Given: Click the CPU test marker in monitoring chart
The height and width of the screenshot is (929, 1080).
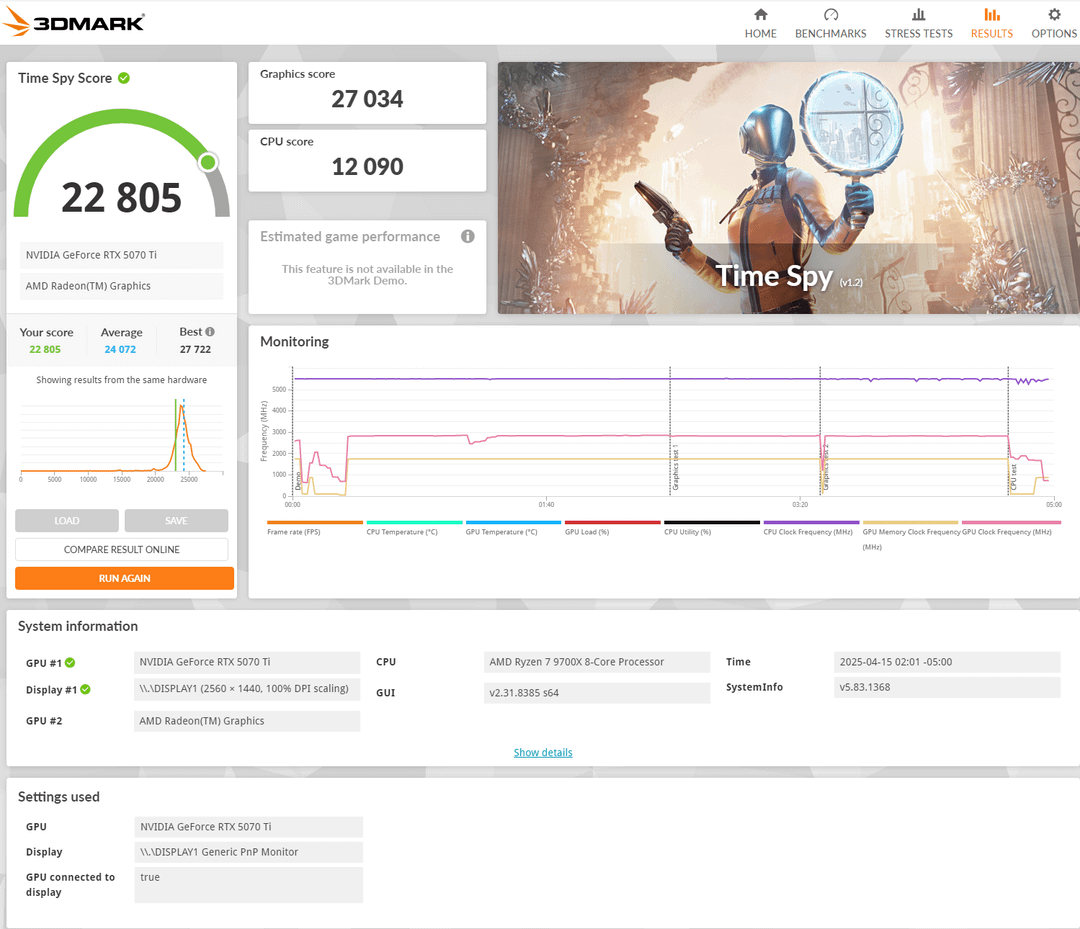Looking at the screenshot, I should (x=1013, y=477).
